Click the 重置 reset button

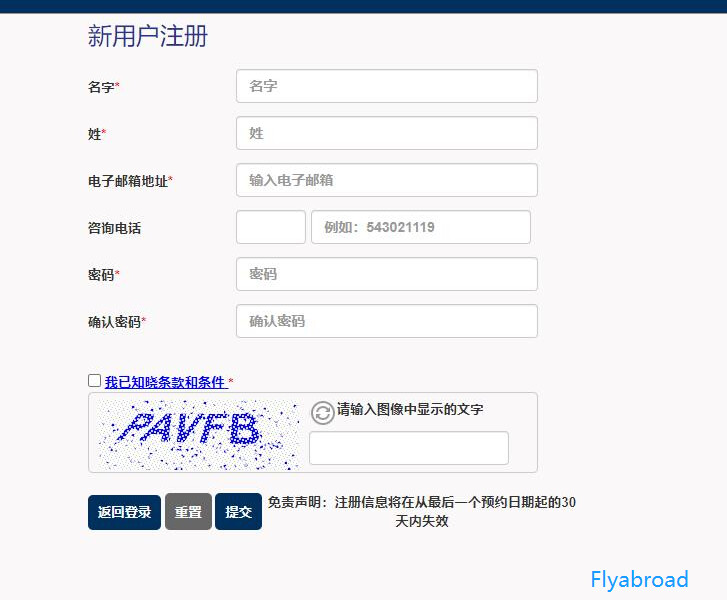point(188,512)
